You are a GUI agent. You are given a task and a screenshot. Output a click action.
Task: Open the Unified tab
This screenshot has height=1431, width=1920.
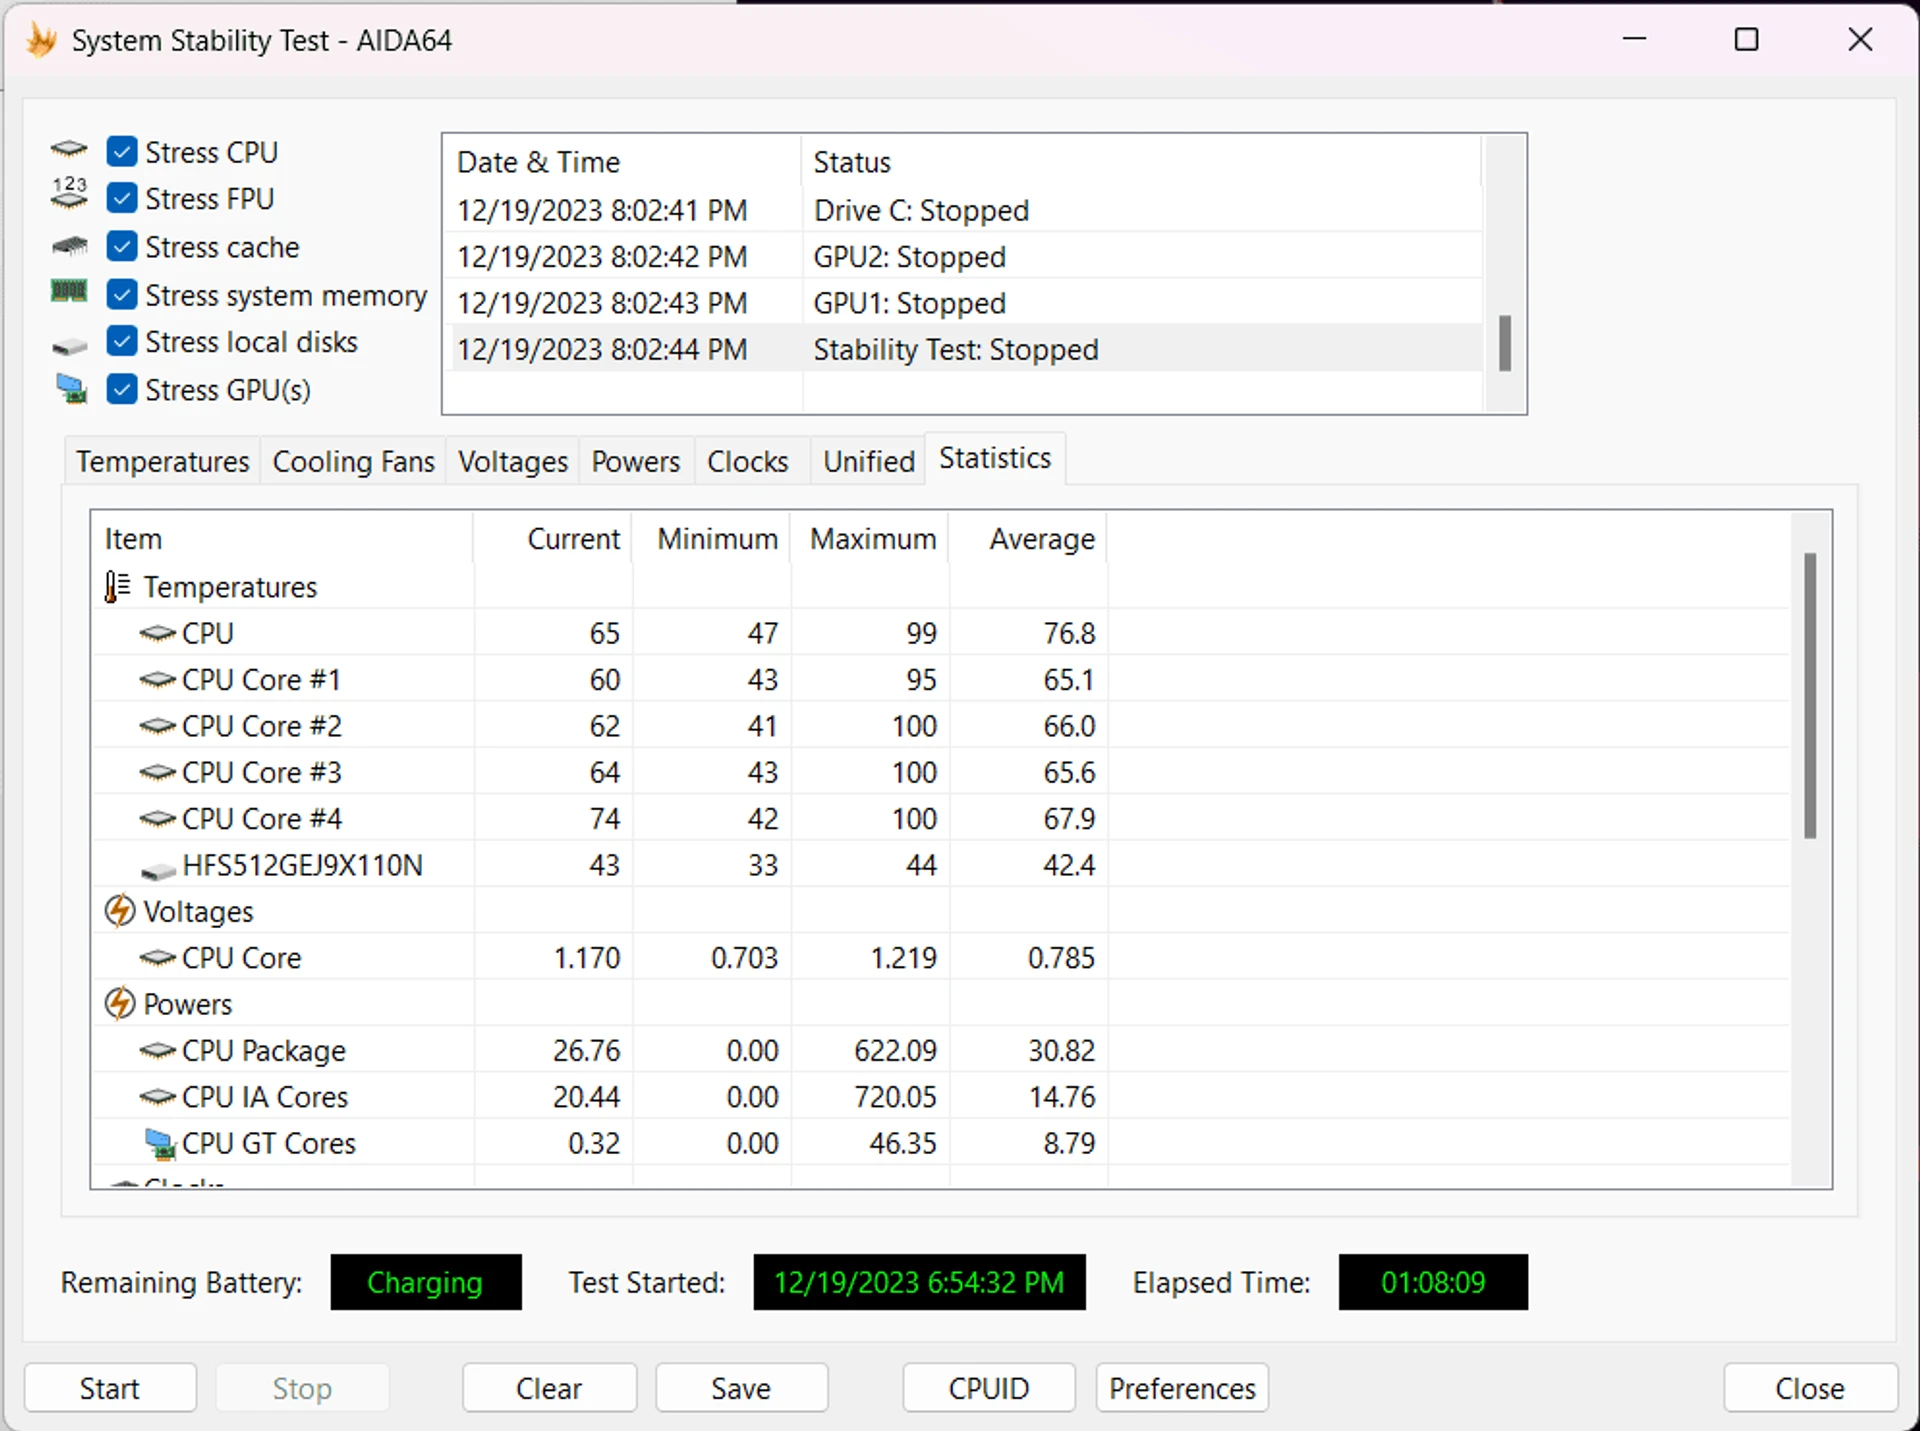[869, 461]
